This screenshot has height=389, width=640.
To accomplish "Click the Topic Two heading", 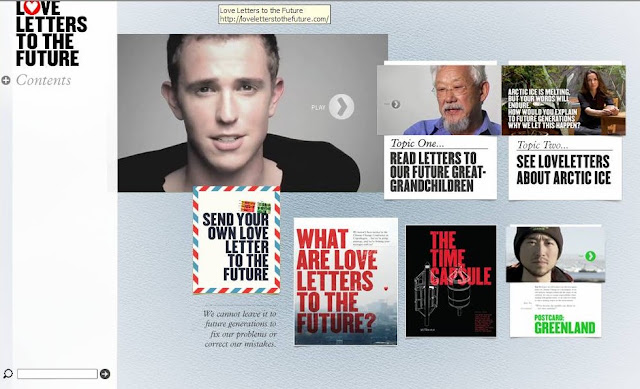I will pyautogui.click(x=542, y=145).
